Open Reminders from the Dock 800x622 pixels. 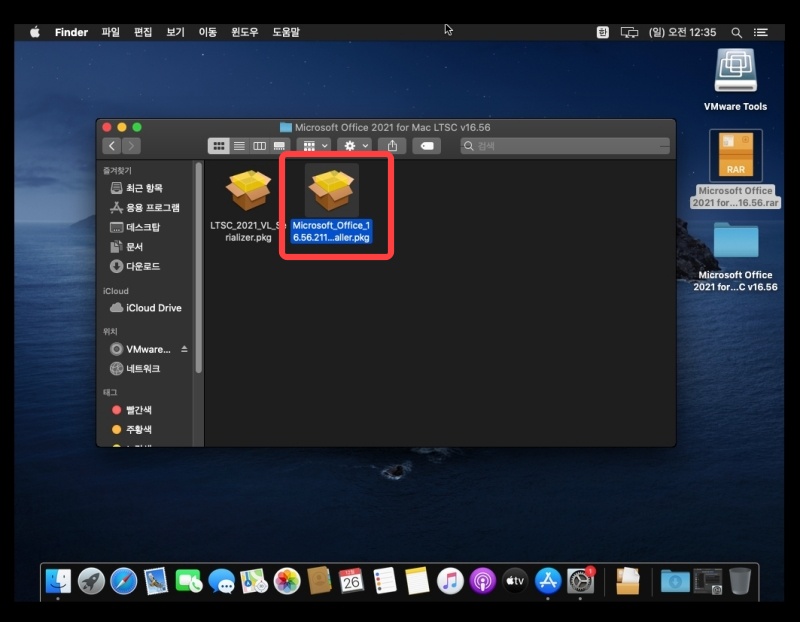pos(384,581)
